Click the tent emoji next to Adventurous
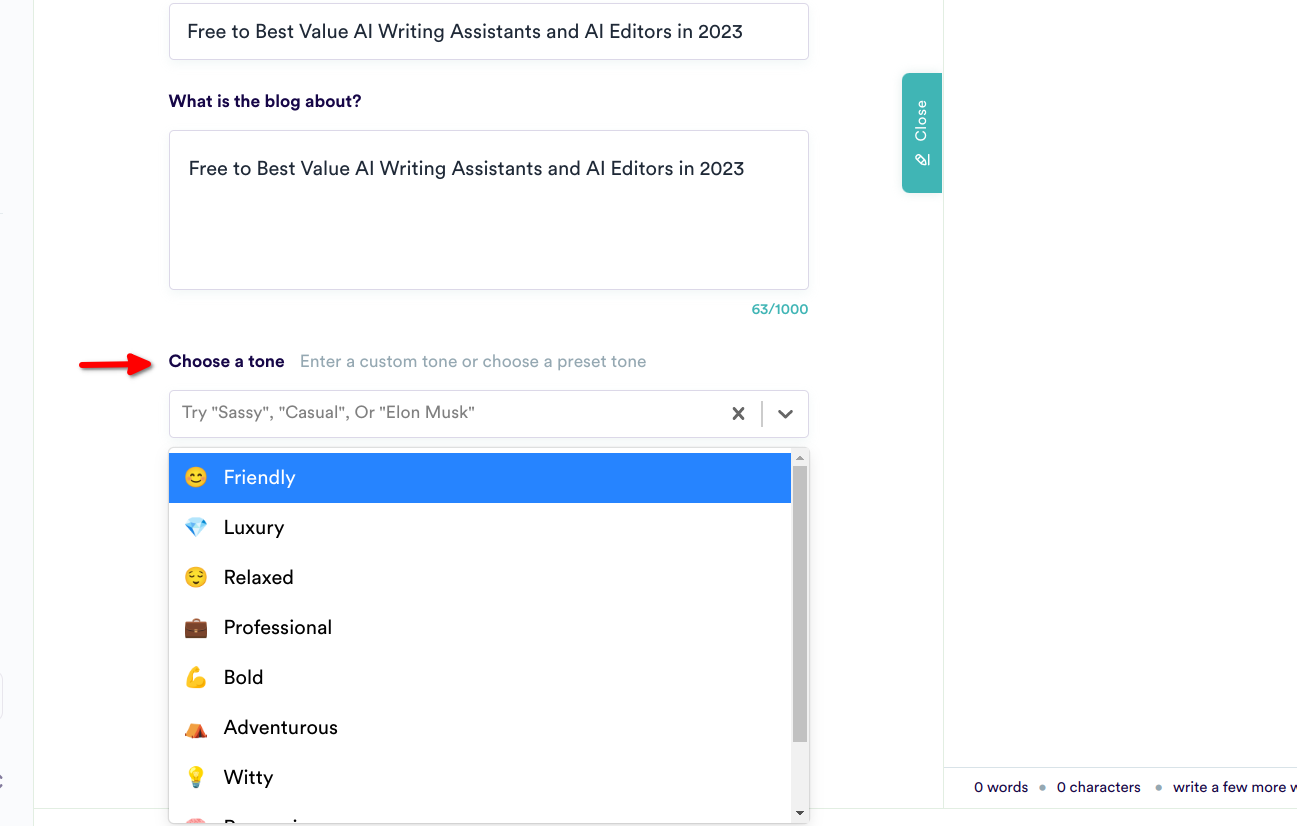This screenshot has height=826, width=1297. coord(196,728)
